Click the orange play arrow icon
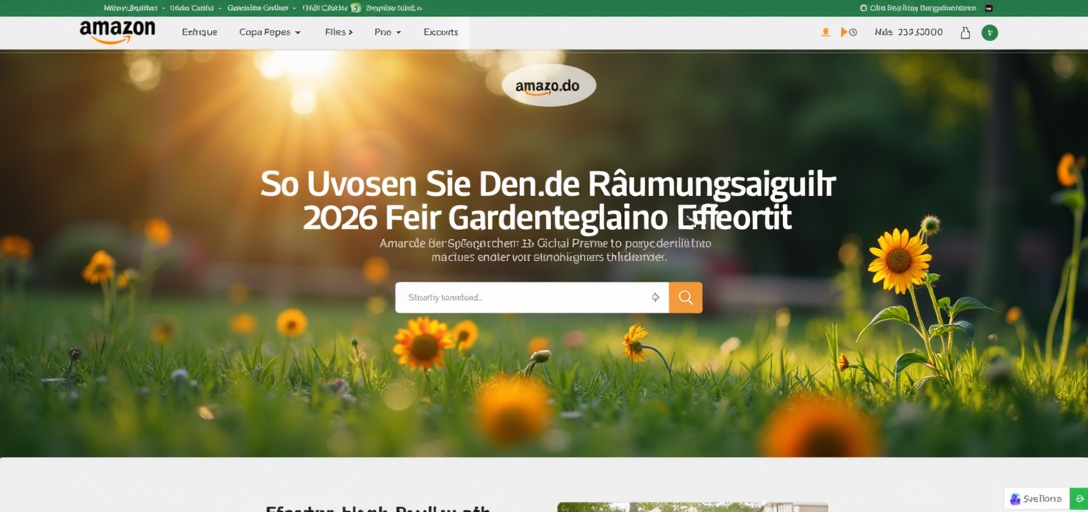The width and height of the screenshot is (1088, 512). click(844, 32)
